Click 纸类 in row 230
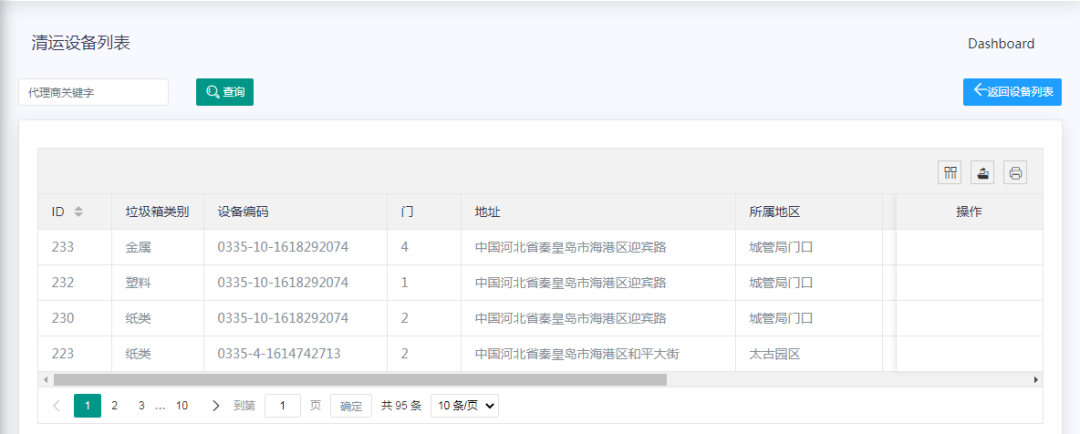This screenshot has height=434, width=1080. pyautogui.click(x=157, y=318)
